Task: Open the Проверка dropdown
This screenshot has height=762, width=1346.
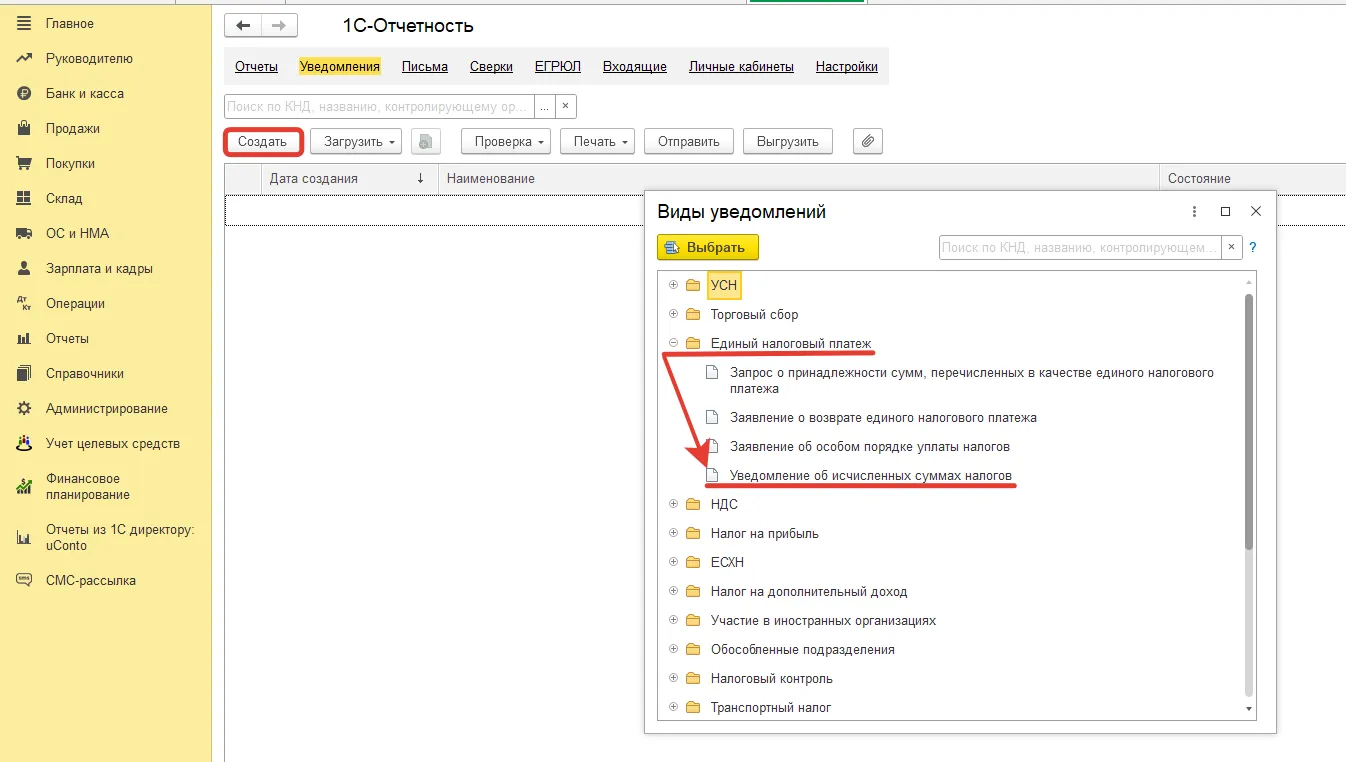Action: [x=506, y=141]
